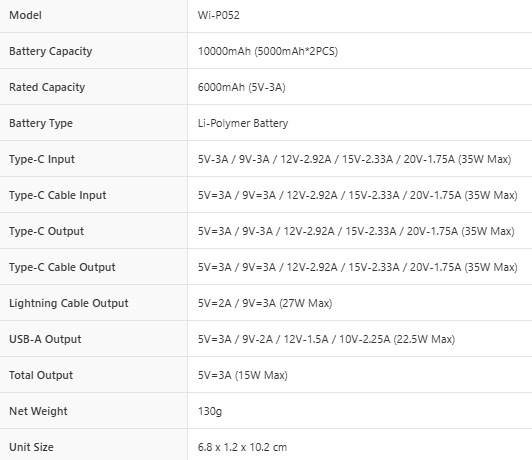Select the Wi-P052 model value
This screenshot has height=460, width=532.
click(218, 15)
